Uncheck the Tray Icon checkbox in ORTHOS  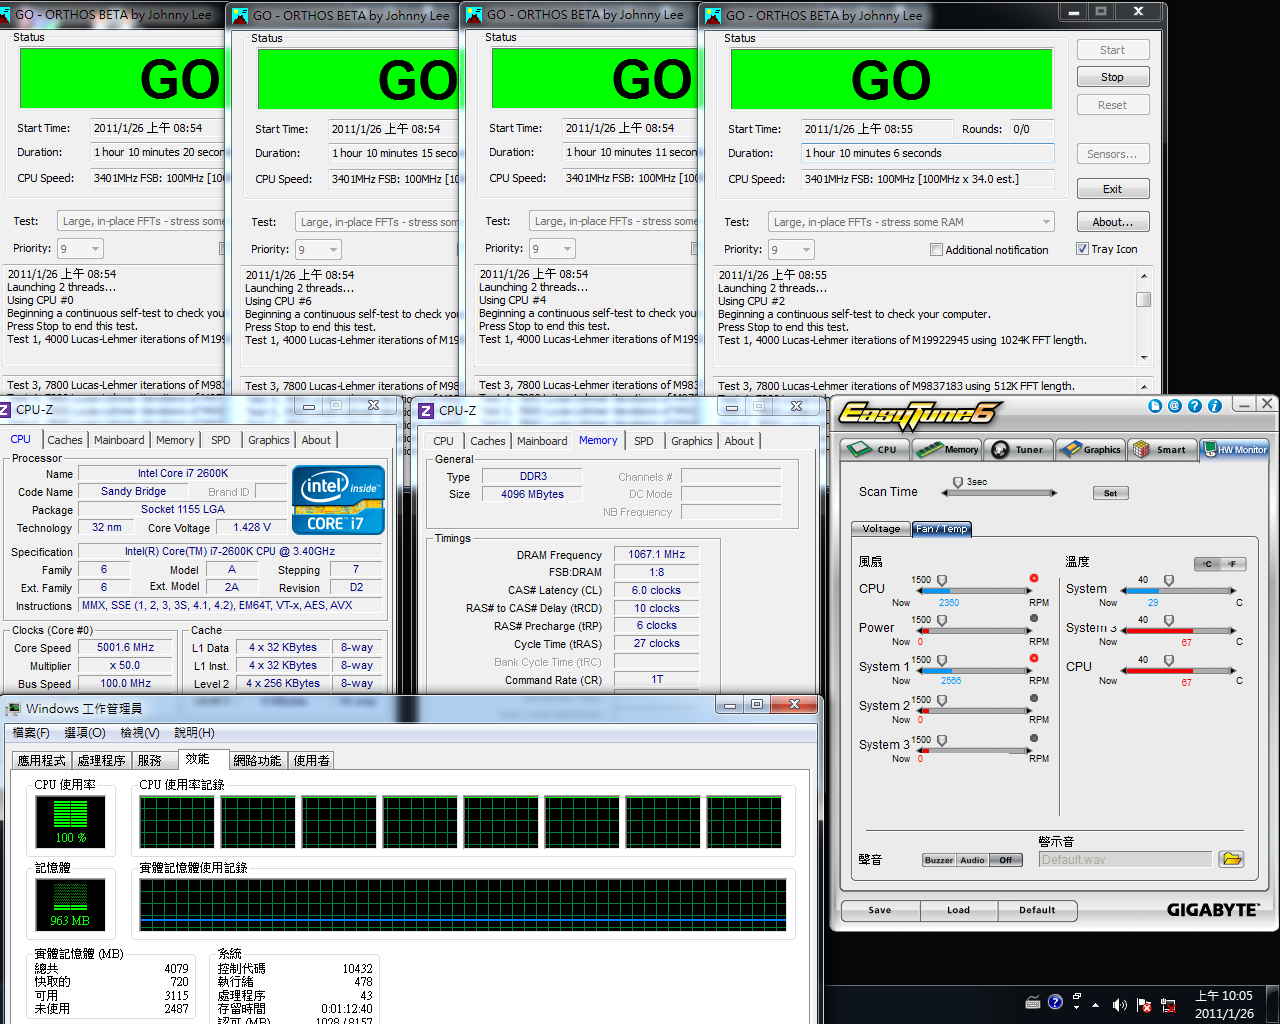pos(1082,249)
